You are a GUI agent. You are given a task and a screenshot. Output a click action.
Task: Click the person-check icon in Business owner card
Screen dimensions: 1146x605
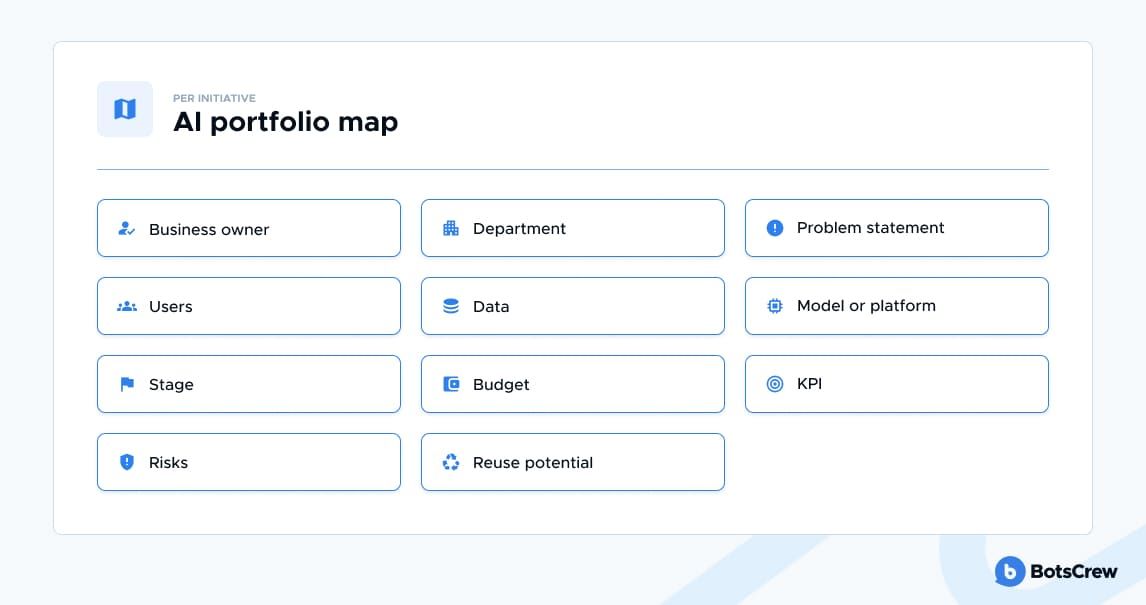pos(126,229)
